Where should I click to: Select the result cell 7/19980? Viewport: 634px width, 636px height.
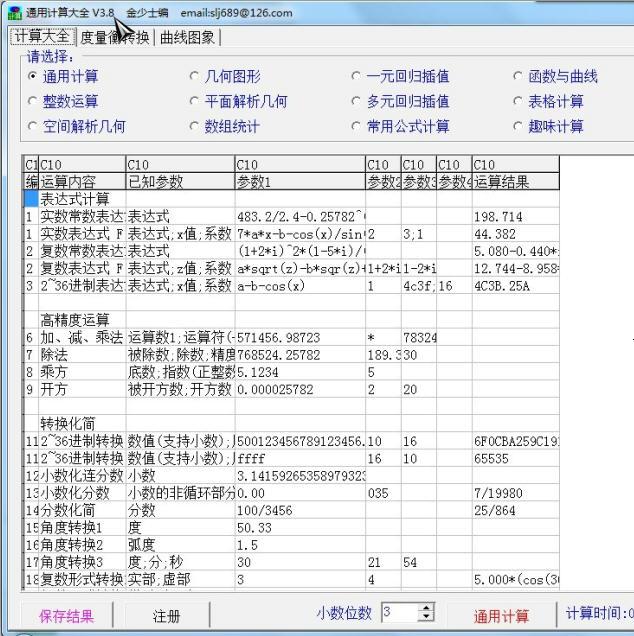[x=516, y=493]
